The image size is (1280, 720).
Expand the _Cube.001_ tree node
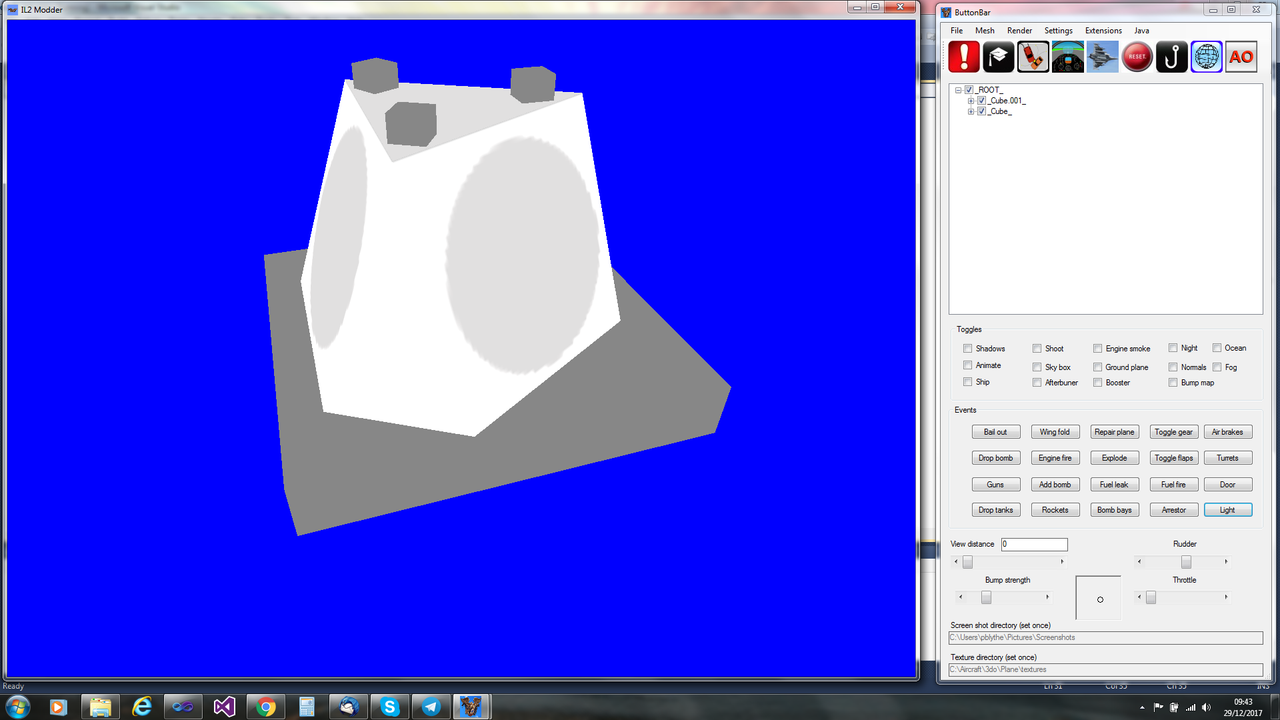point(970,100)
